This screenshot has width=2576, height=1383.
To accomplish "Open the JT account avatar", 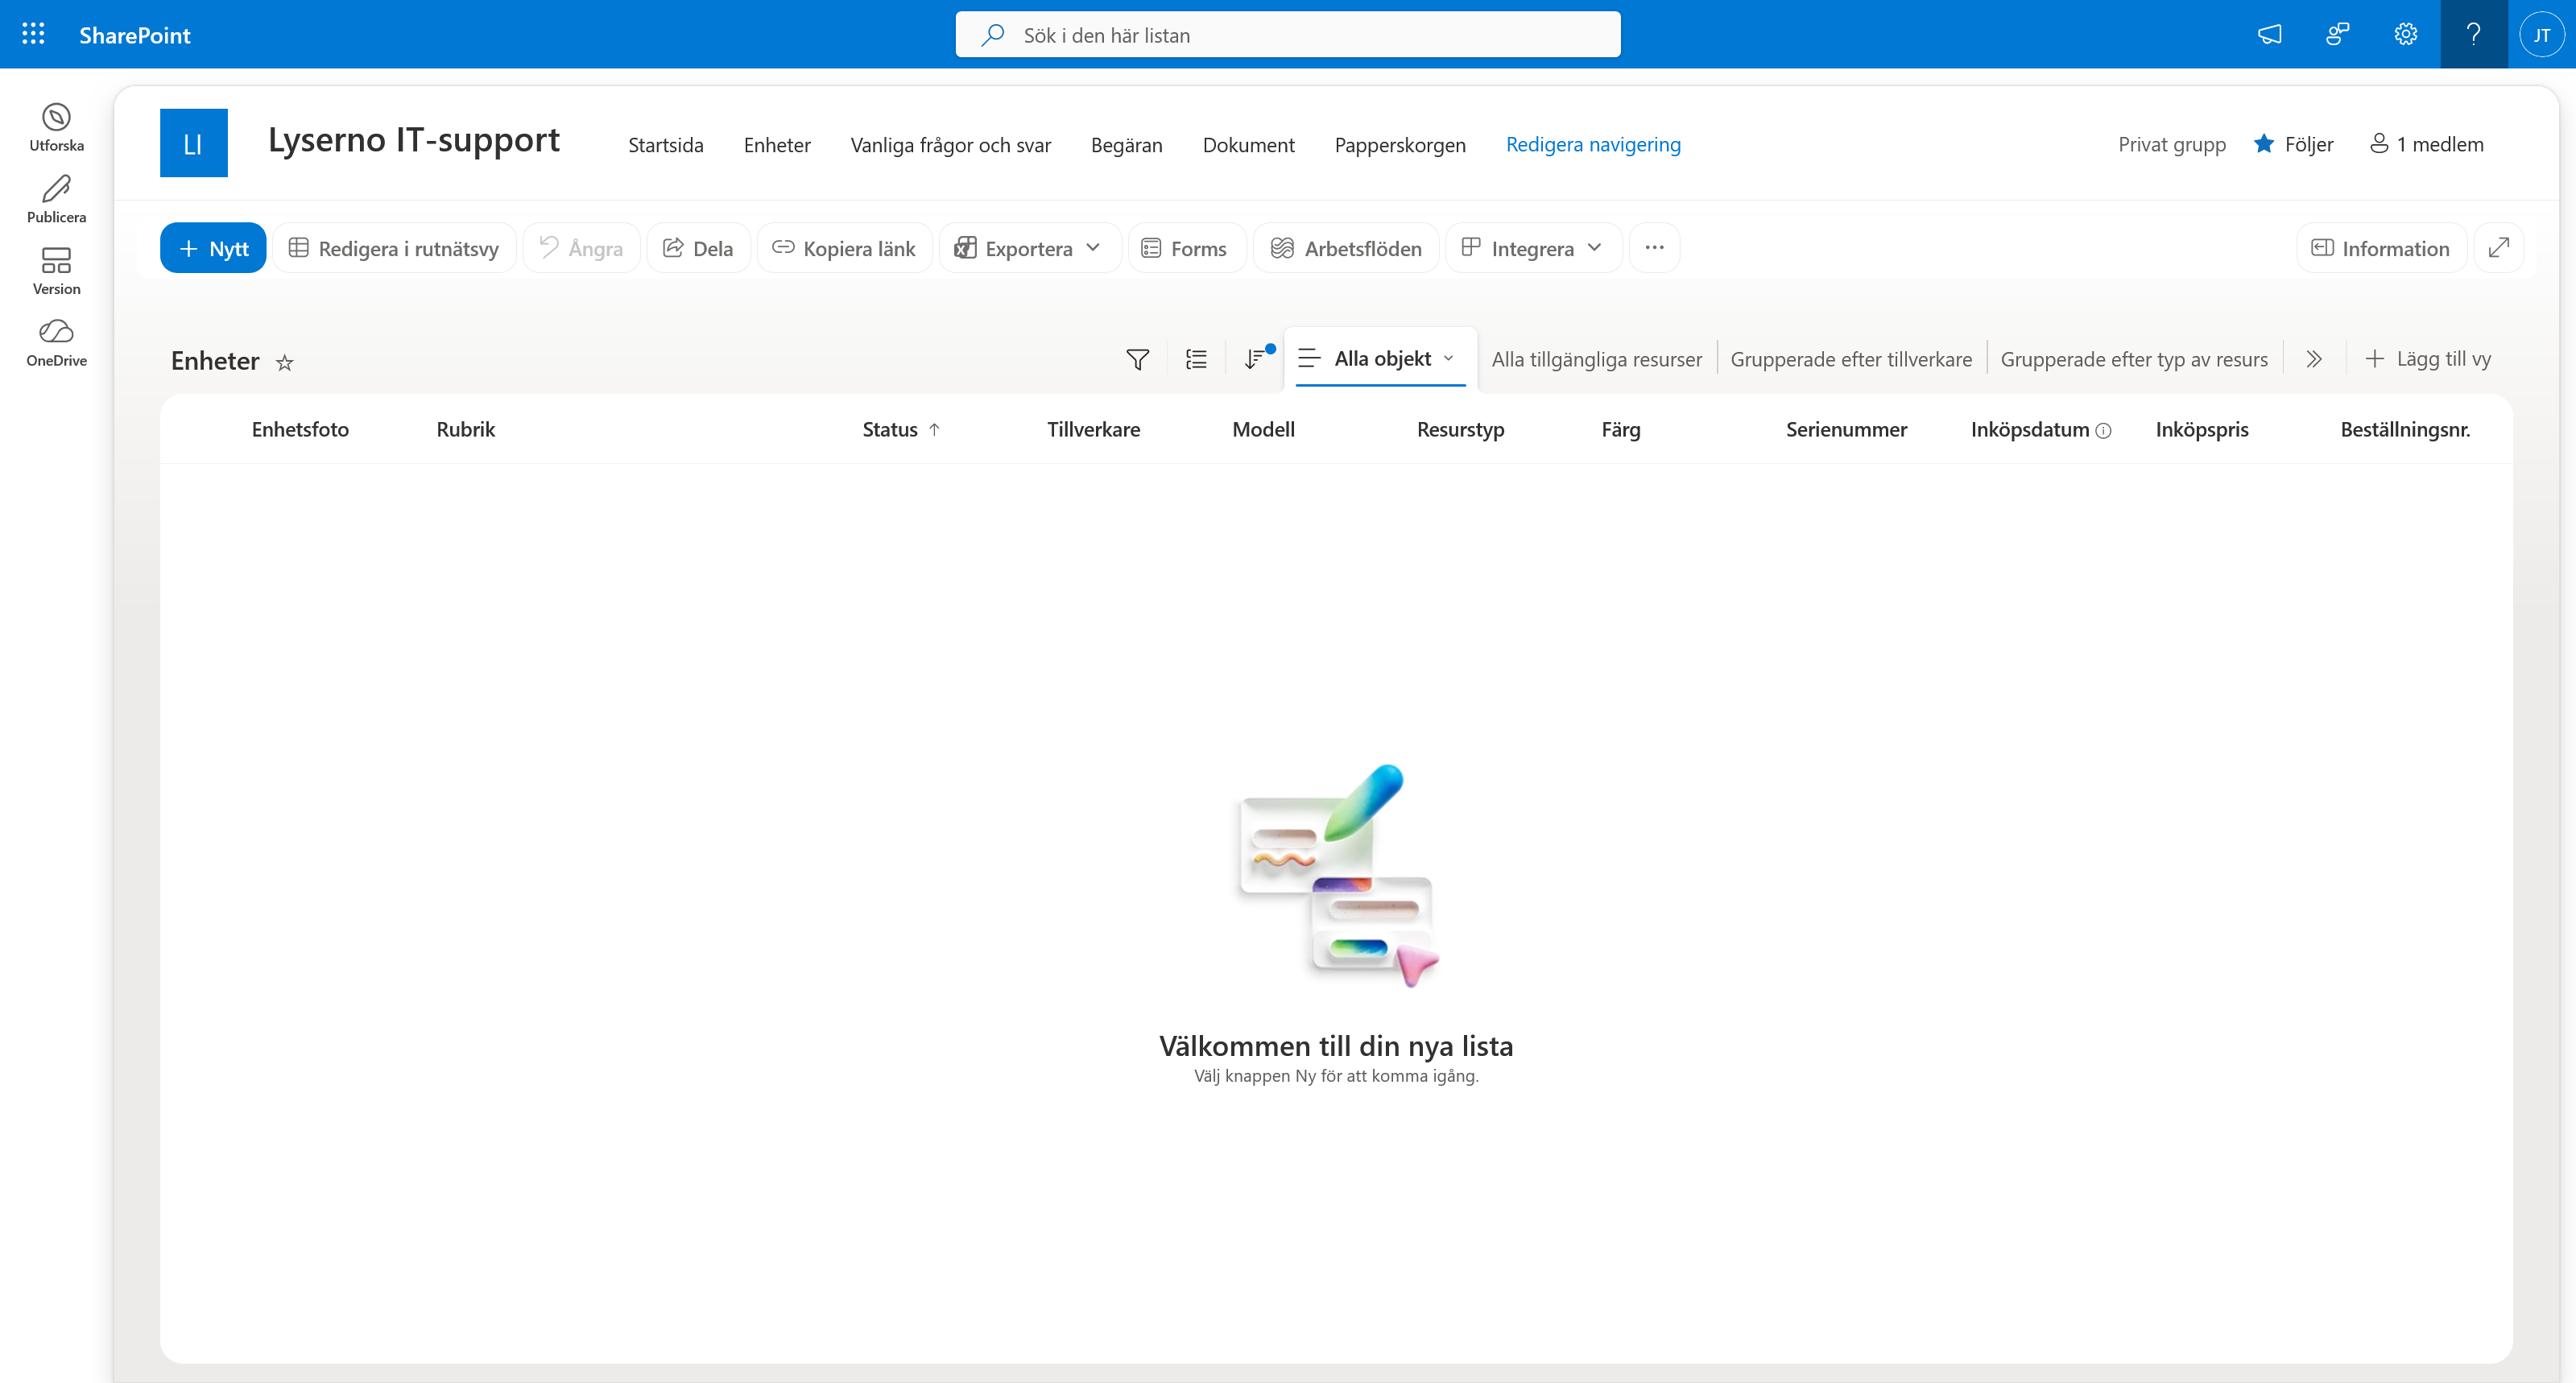I will [x=2541, y=34].
